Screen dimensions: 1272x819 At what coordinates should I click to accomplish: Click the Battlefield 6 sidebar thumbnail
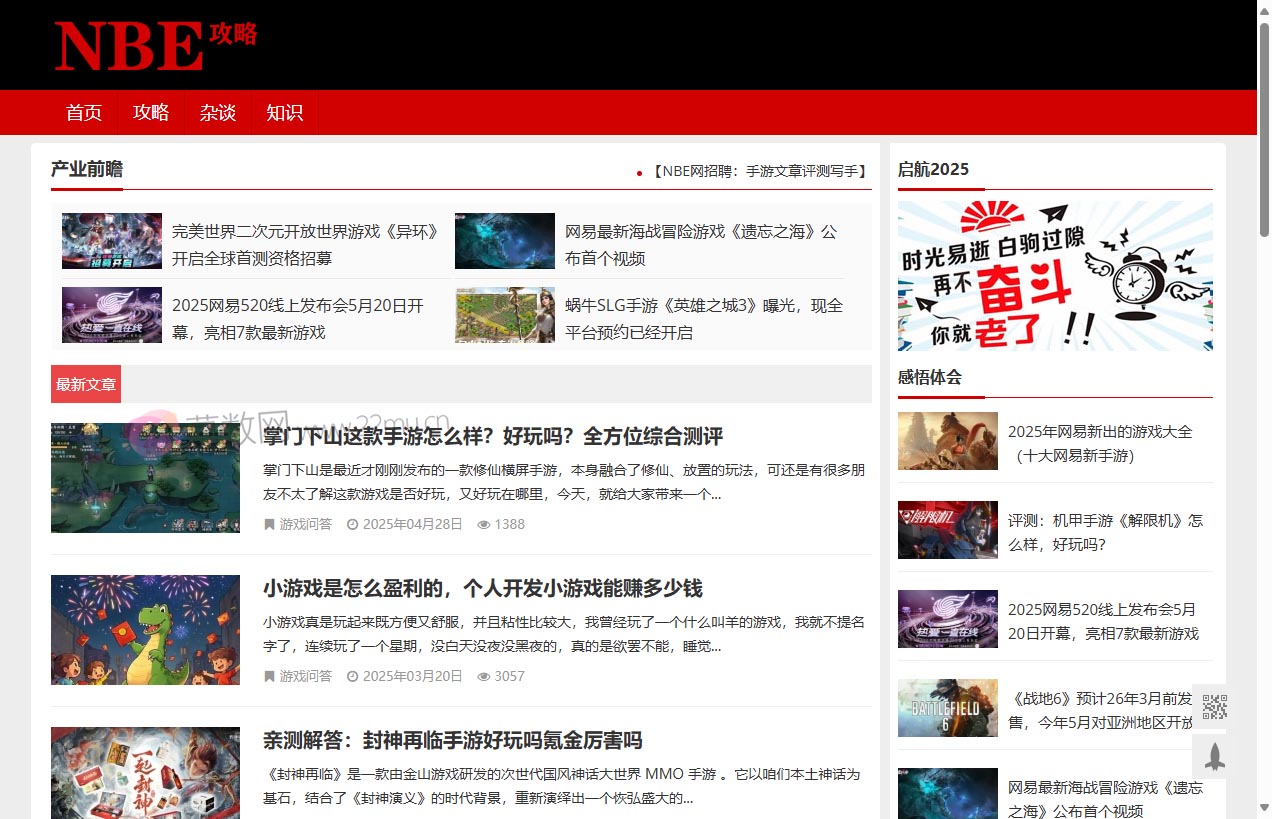(947, 708)
